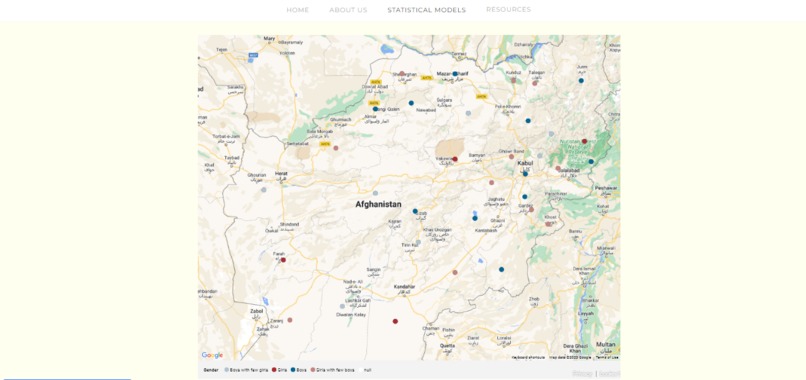This screenshot has height=380, width=806.
Task: Open the RESOURCES navigation link
Action: tap(508, 9)
